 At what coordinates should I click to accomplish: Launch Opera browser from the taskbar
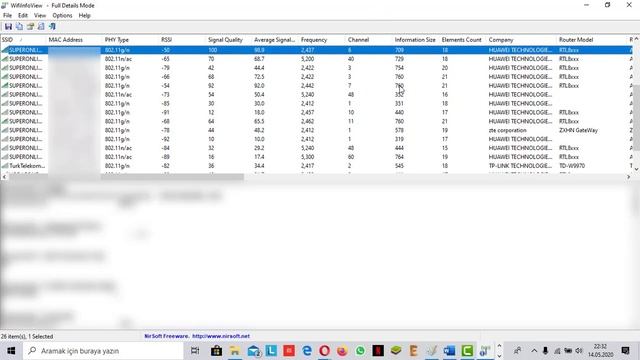pyautogui.click(x=324, y=351)
